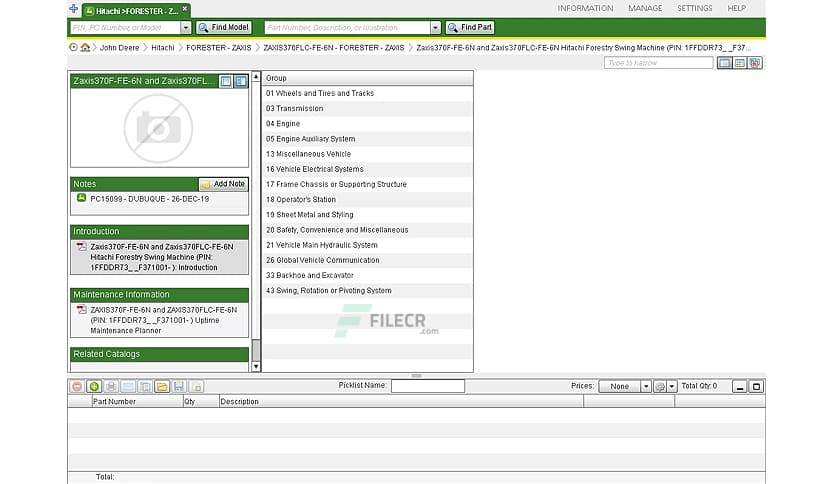The image size is (836, 484).
Task: Click the open picklist folder icon
Action: (162, 386)
